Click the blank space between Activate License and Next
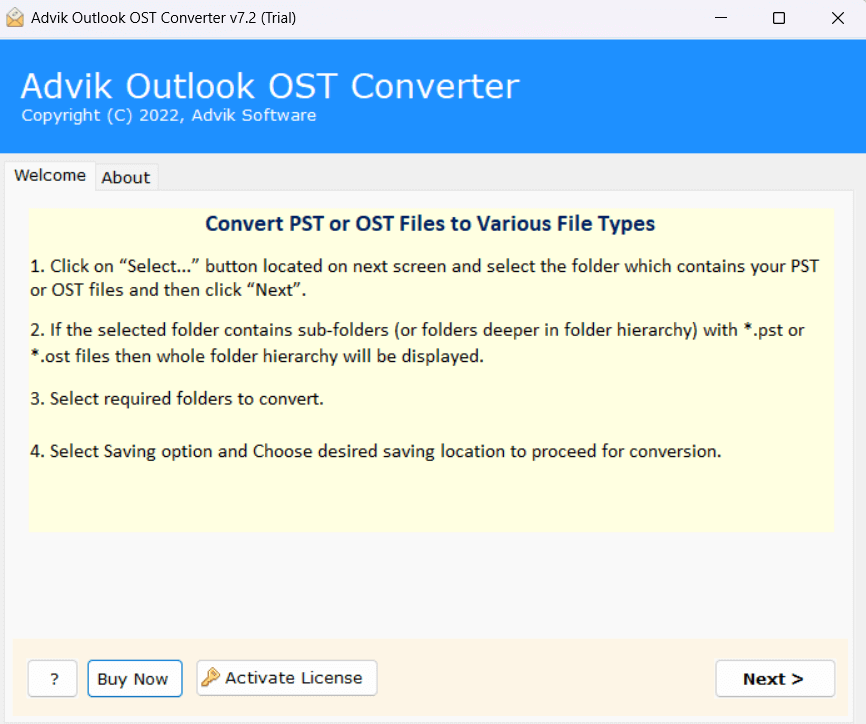This screenshot has height=724, width=866. tap(545, 679)
